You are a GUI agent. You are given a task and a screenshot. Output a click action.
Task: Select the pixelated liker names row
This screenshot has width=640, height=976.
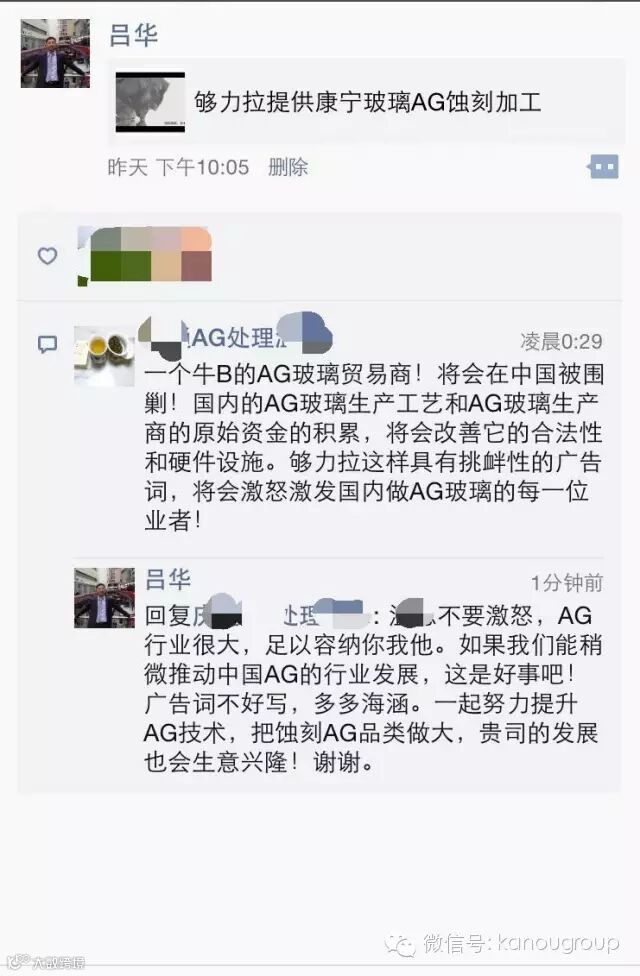click(x=144, y=256)
